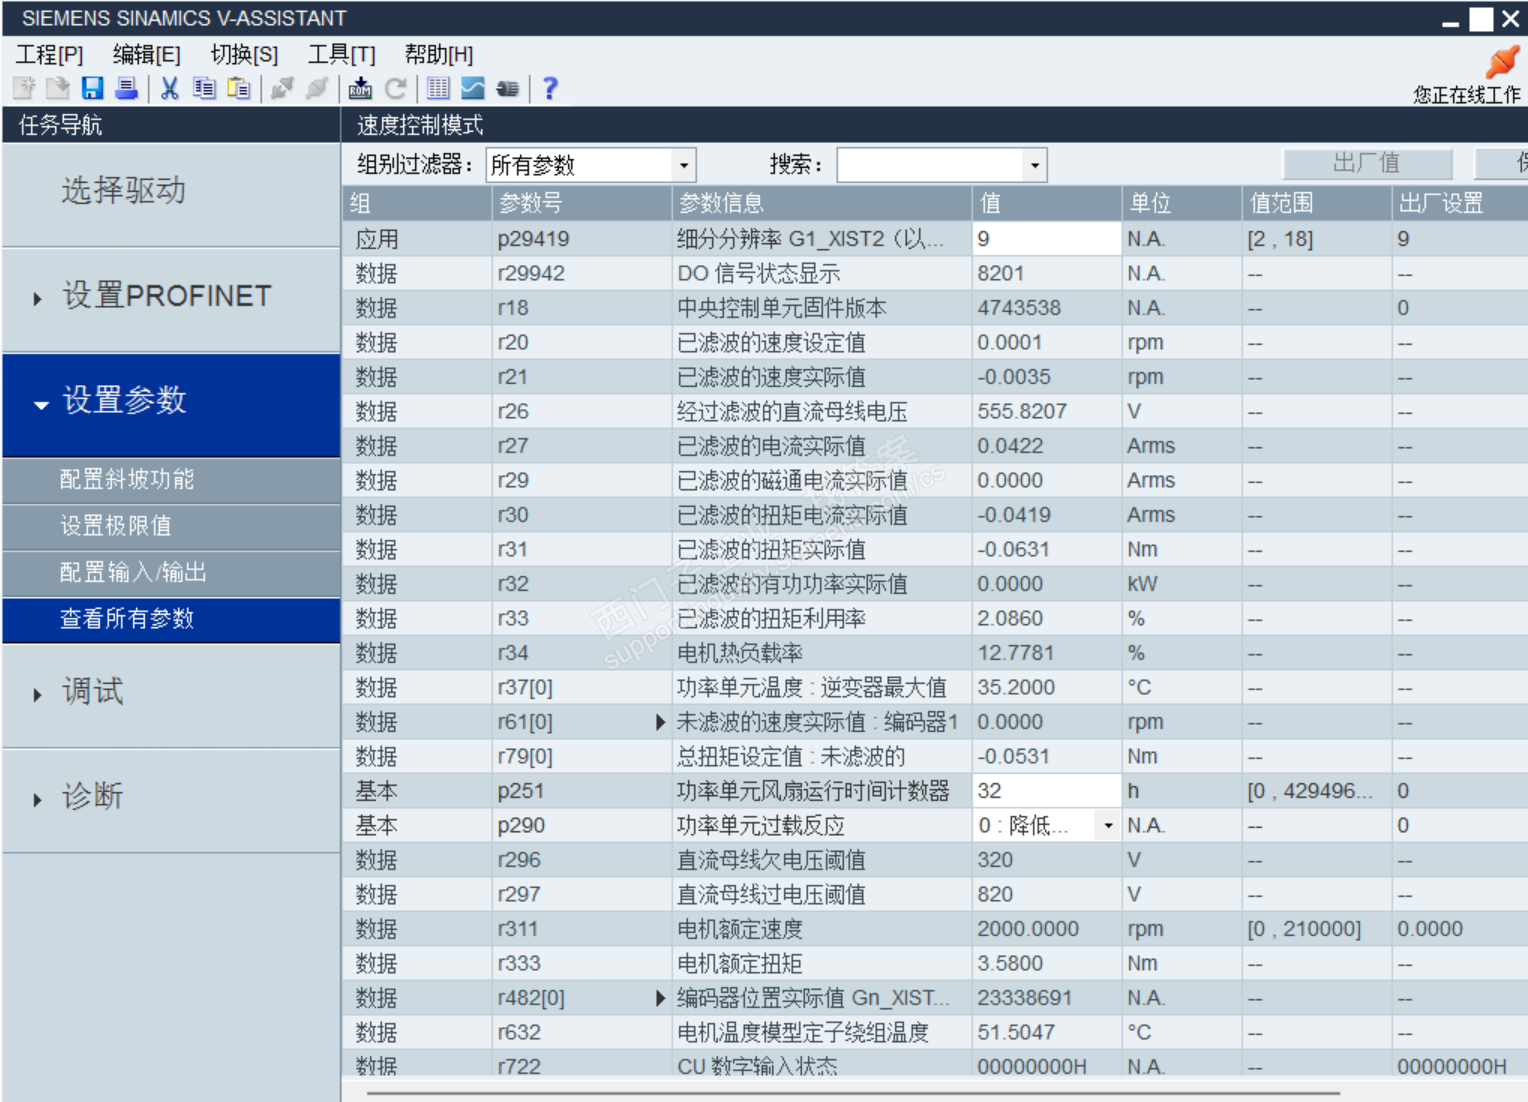Click the new project toolbar icon
The width and height of the screenshot is (1528, 1102).
click(x=24, y=88)
